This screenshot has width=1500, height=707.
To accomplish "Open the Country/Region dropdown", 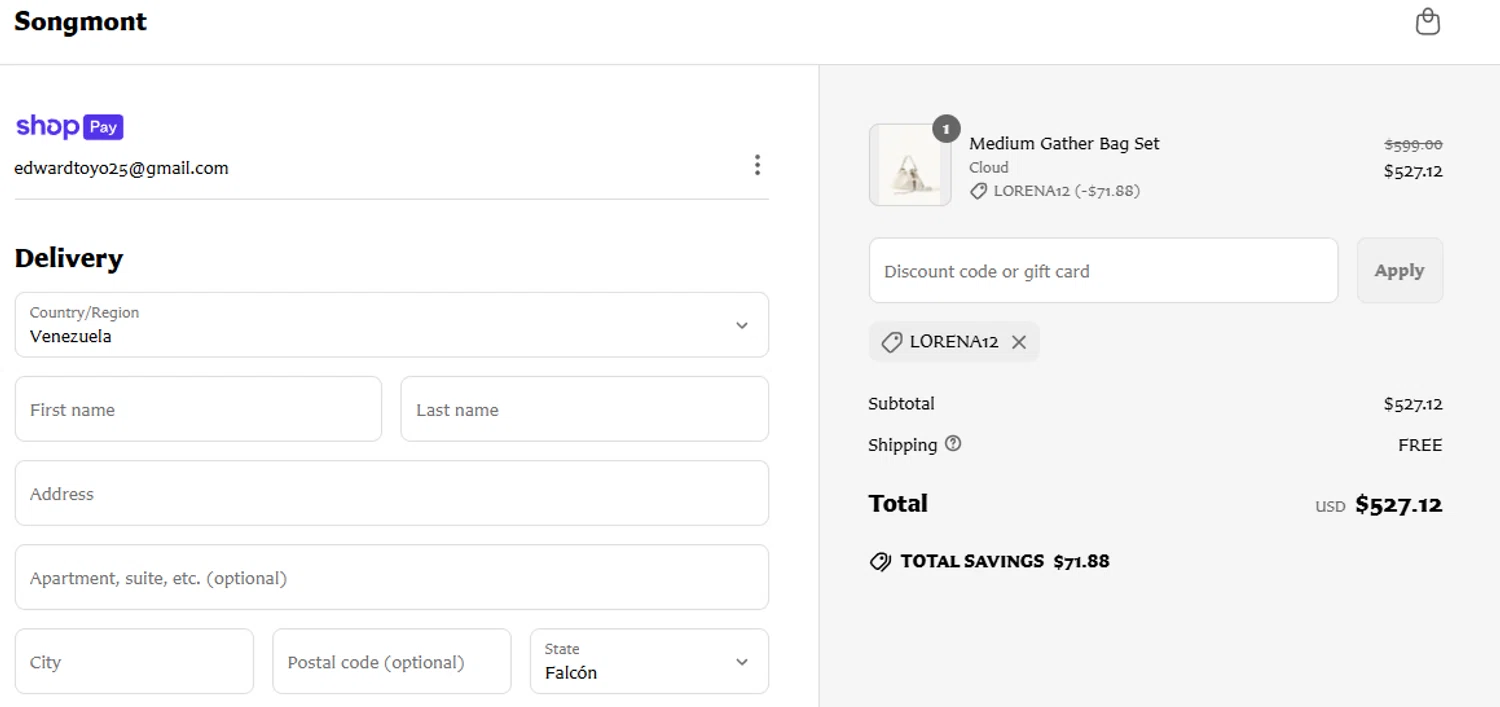I will 391,325.
